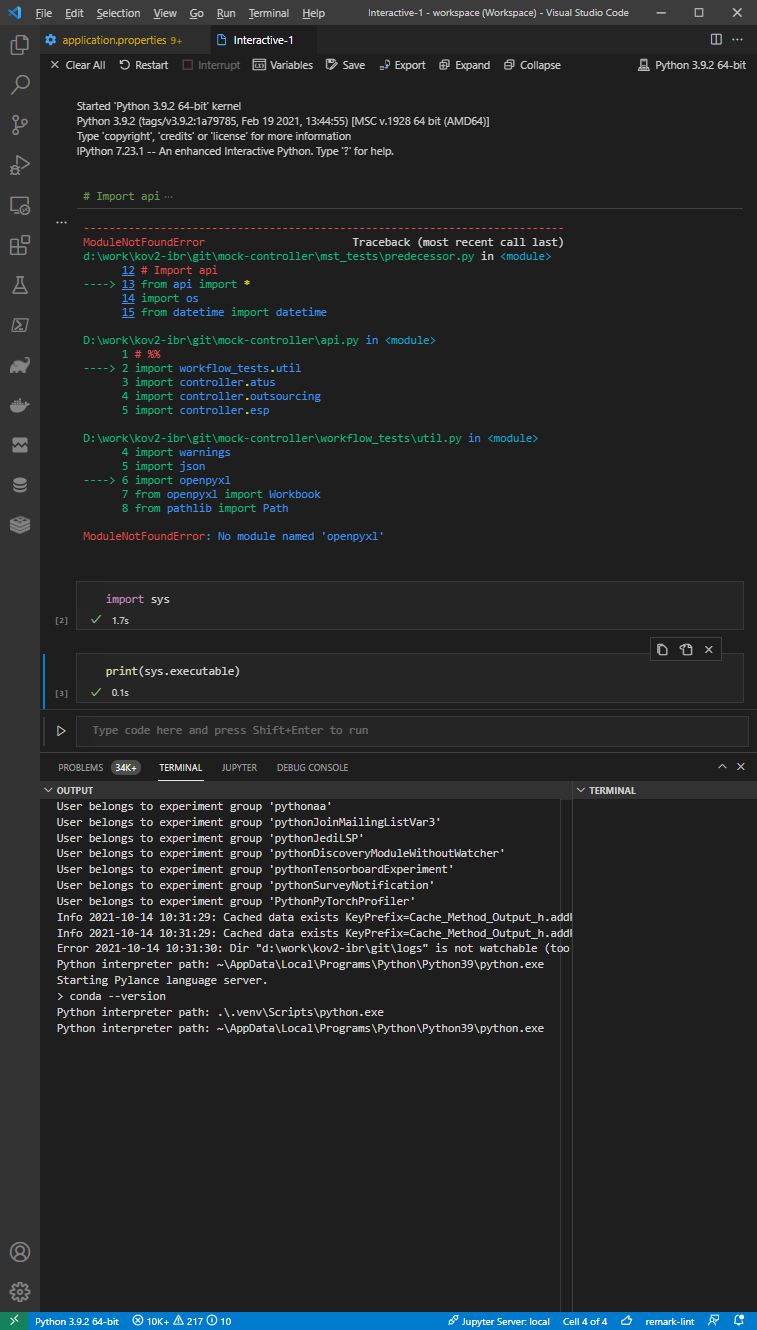
Task: Restart the Python kernel
Action: 143,65
